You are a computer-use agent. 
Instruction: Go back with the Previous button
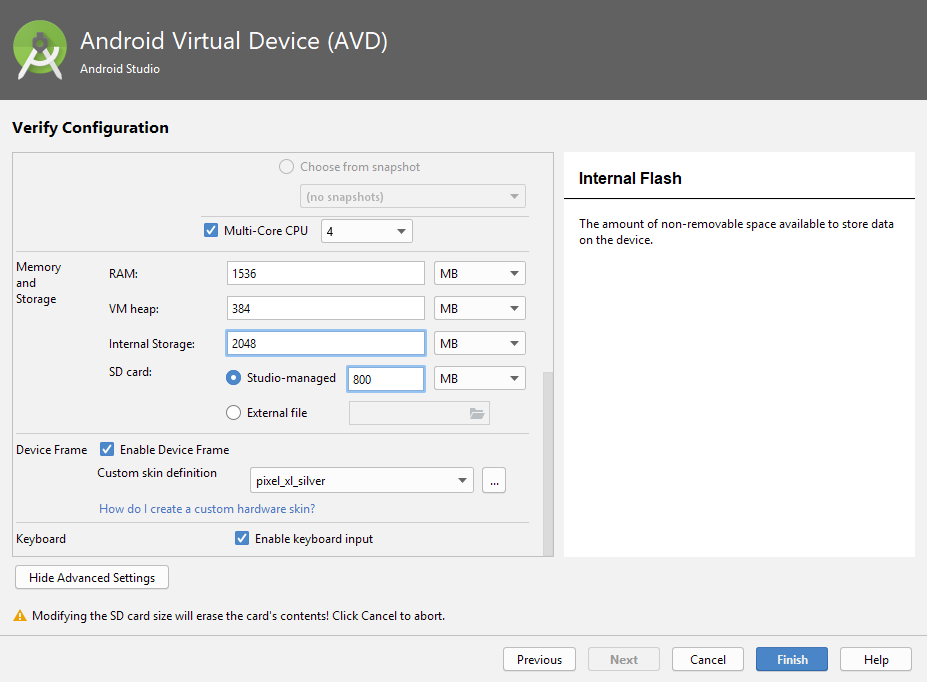(x=539, y=660)
